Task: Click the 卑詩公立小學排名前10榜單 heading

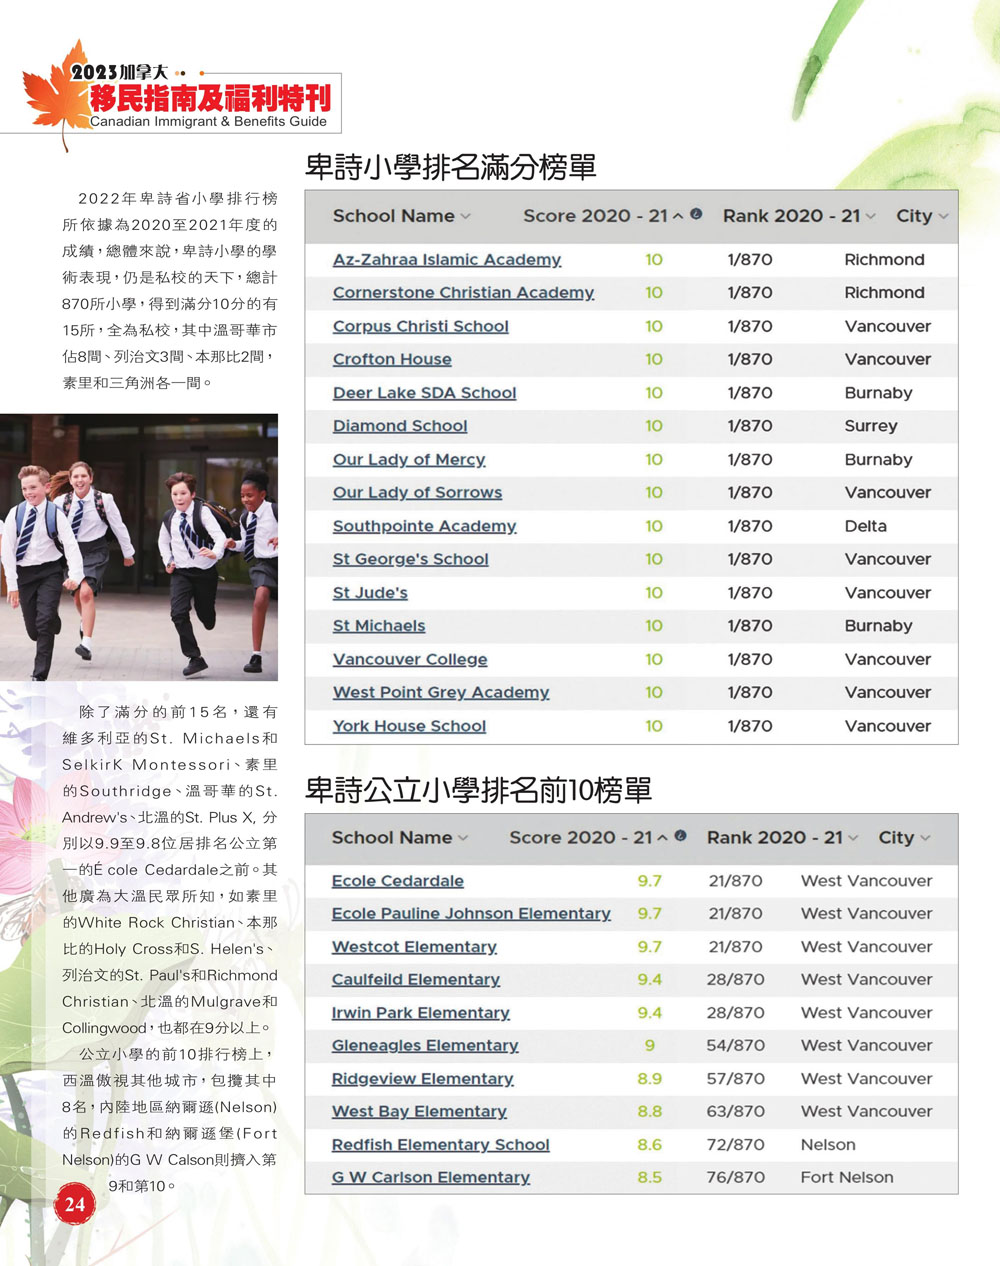Action: point(478,790)
